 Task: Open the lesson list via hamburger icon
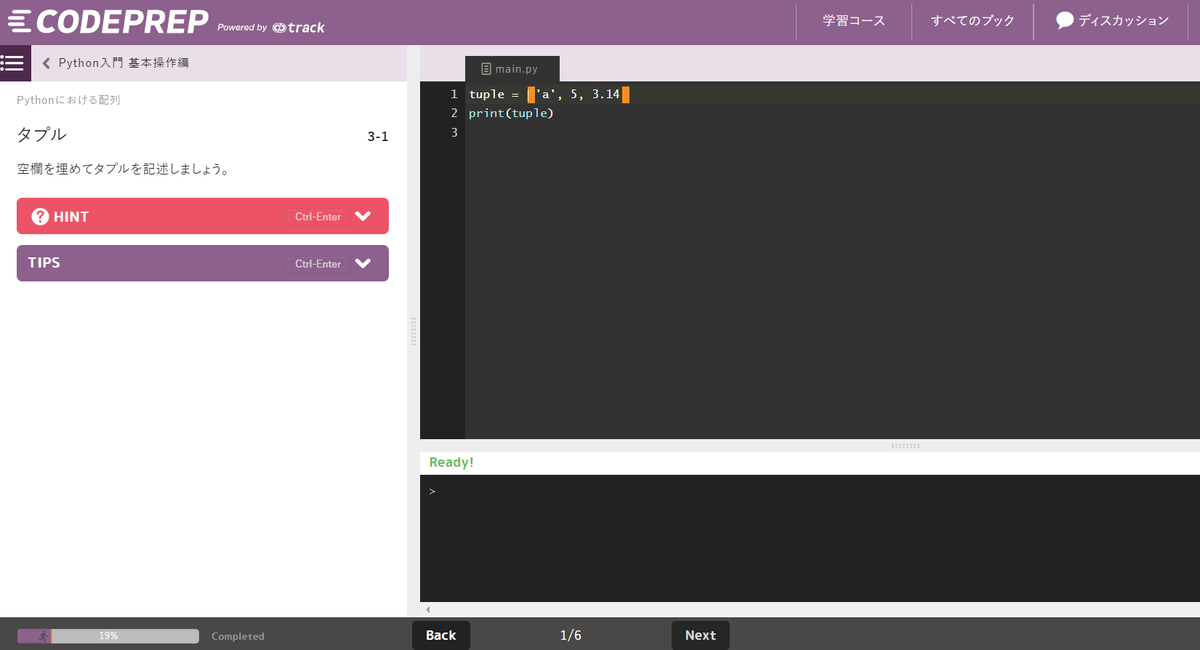click(x=13, y=63)
